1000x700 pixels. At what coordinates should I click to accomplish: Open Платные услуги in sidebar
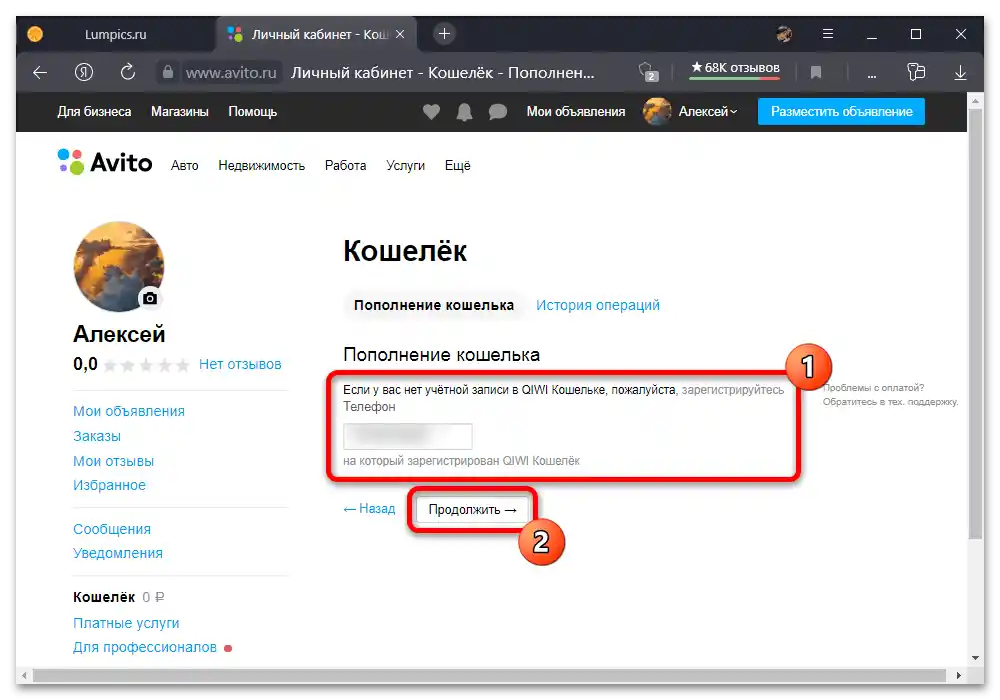(126, 623)
